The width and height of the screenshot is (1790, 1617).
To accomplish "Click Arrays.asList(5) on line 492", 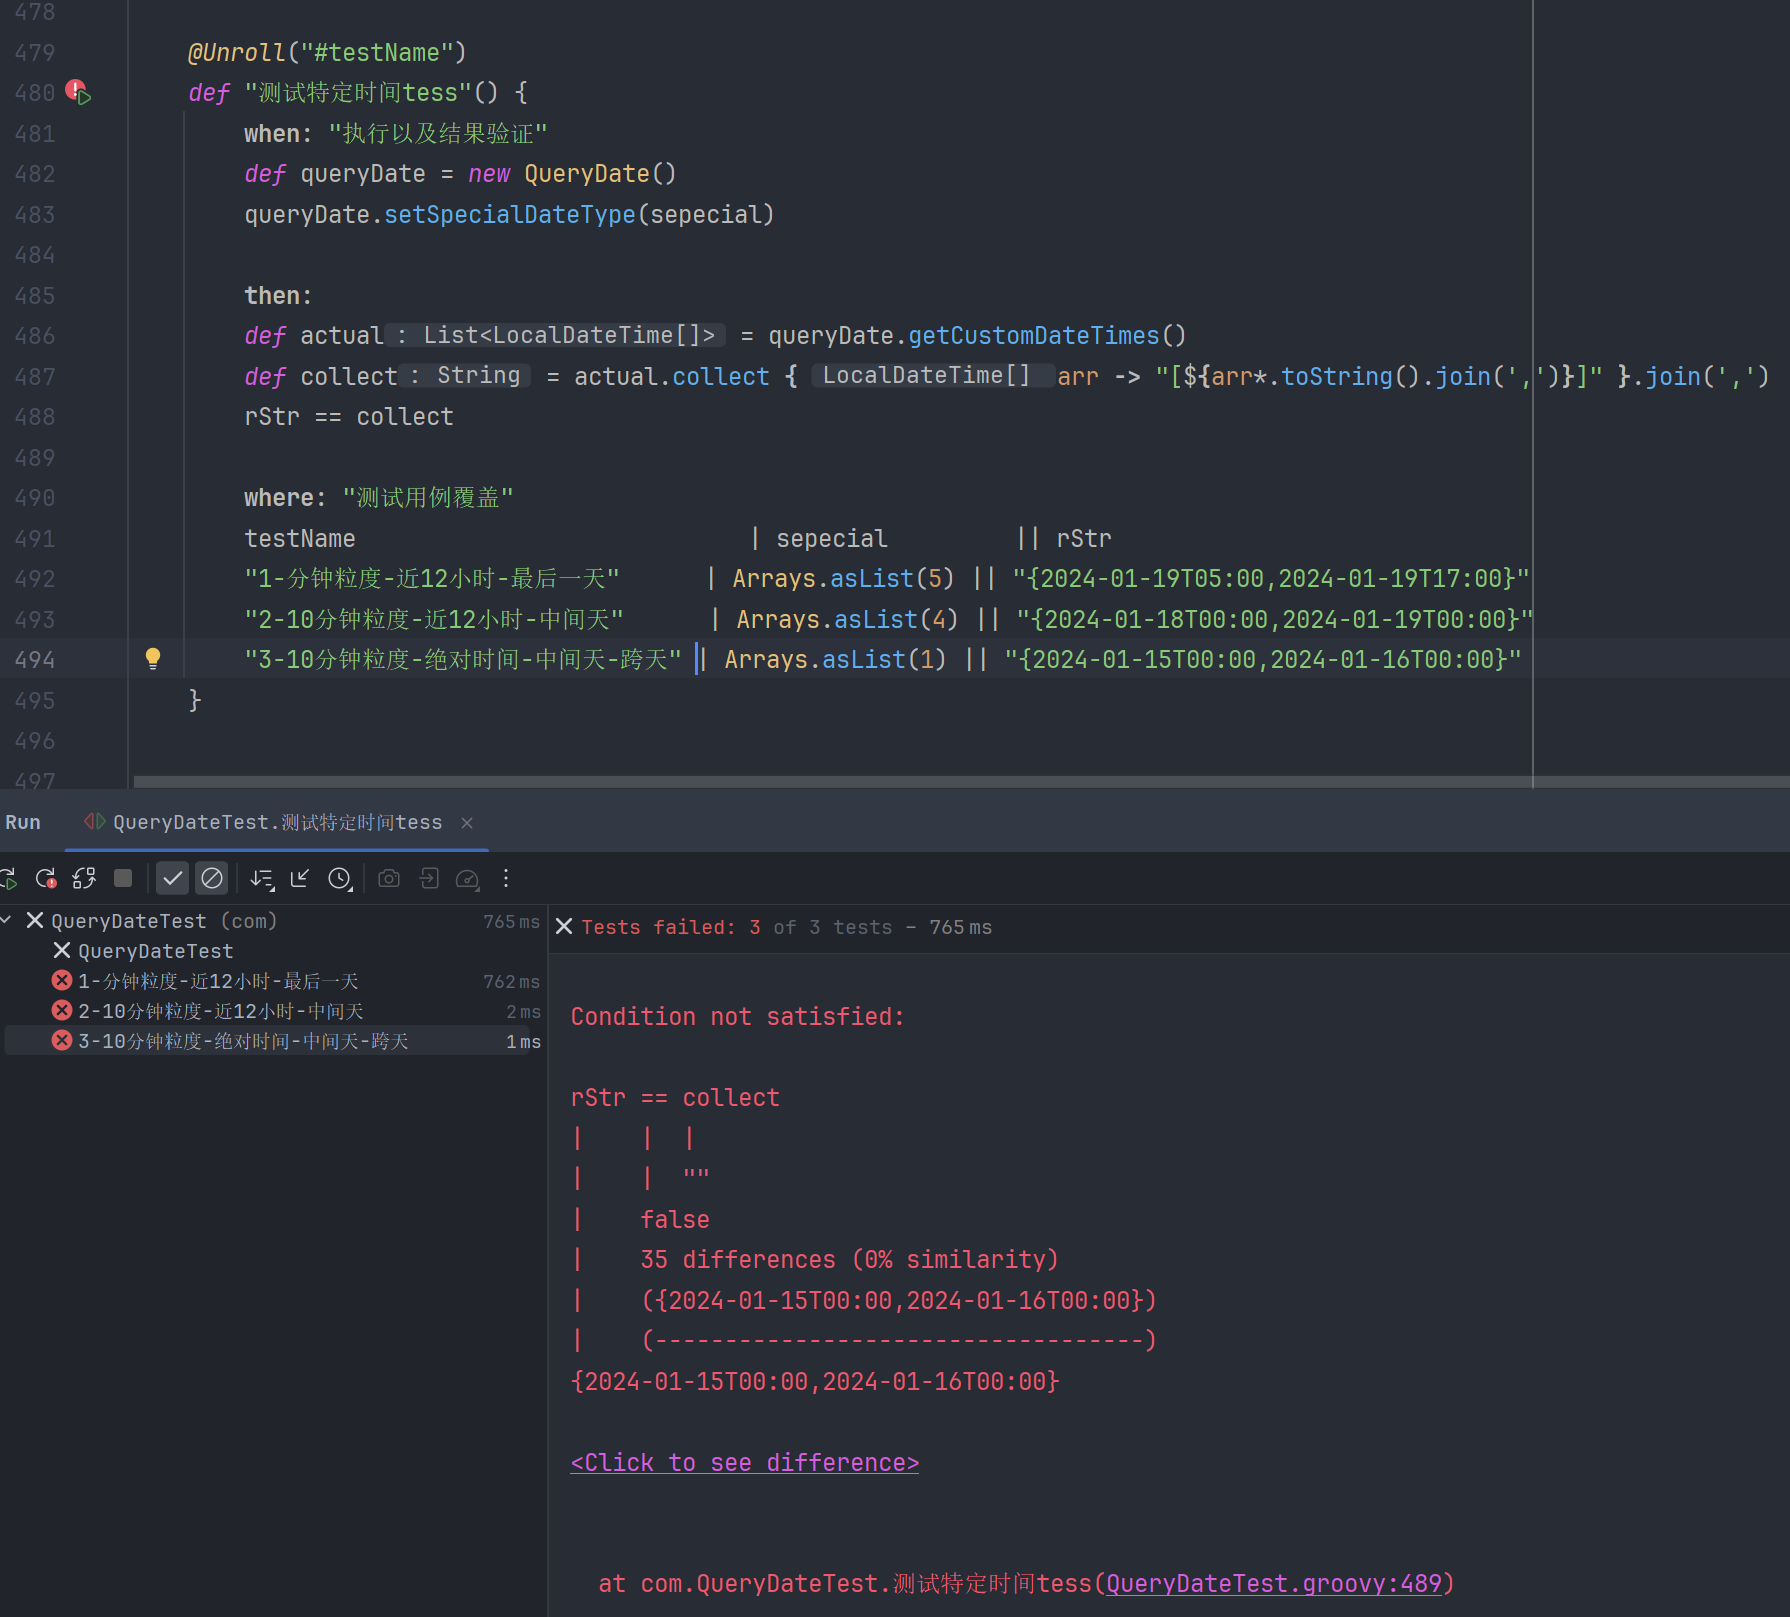I will click(x=843, y=578).
